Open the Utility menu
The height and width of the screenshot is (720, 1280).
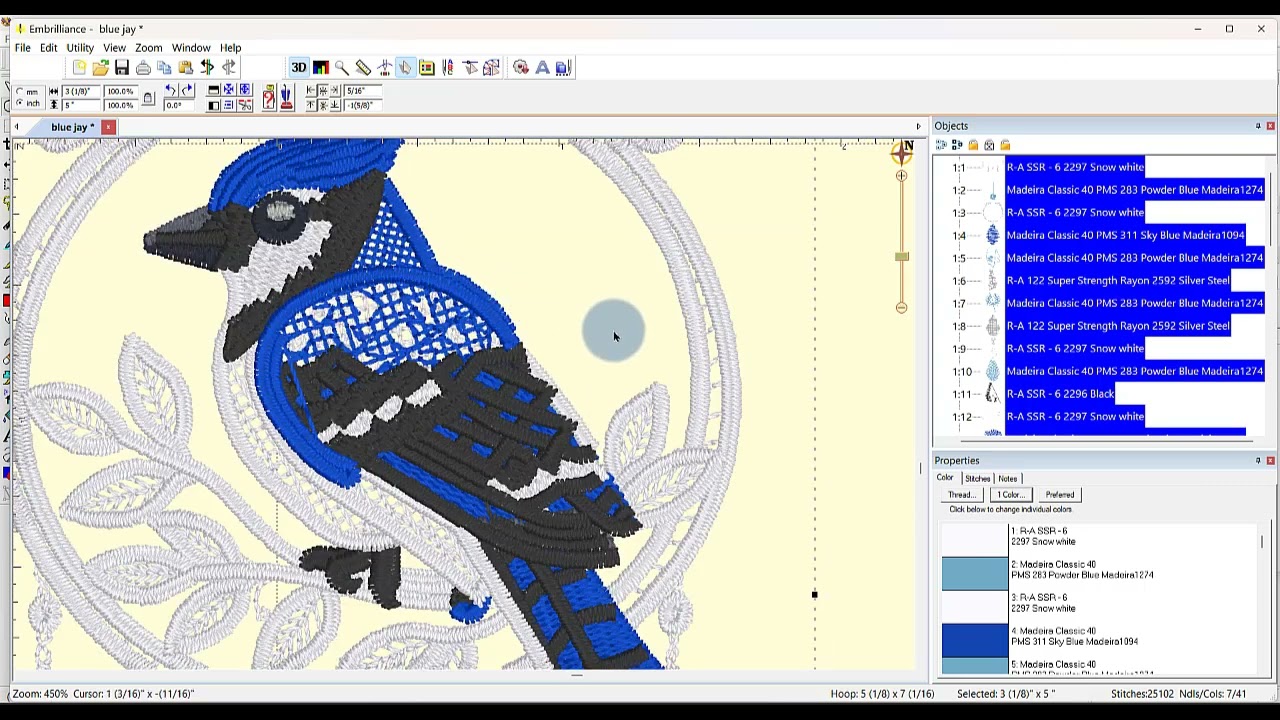[80, 47]
